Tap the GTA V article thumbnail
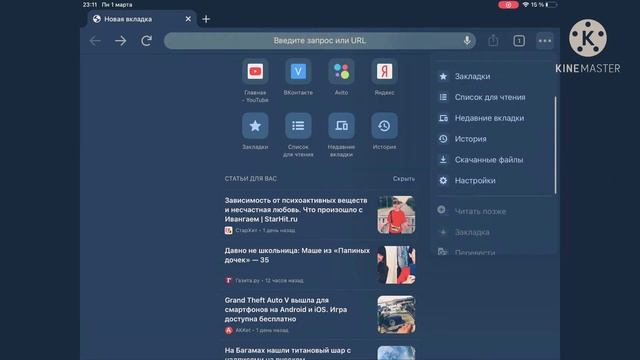 (396, 315)
